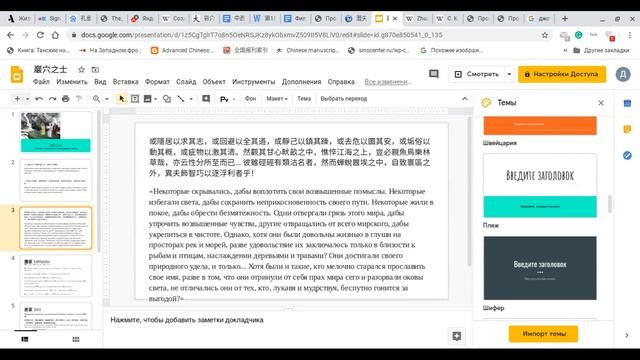640x360 pixels.
Task: Bookmark this page with star icon
Action: (x=545, y=35)
